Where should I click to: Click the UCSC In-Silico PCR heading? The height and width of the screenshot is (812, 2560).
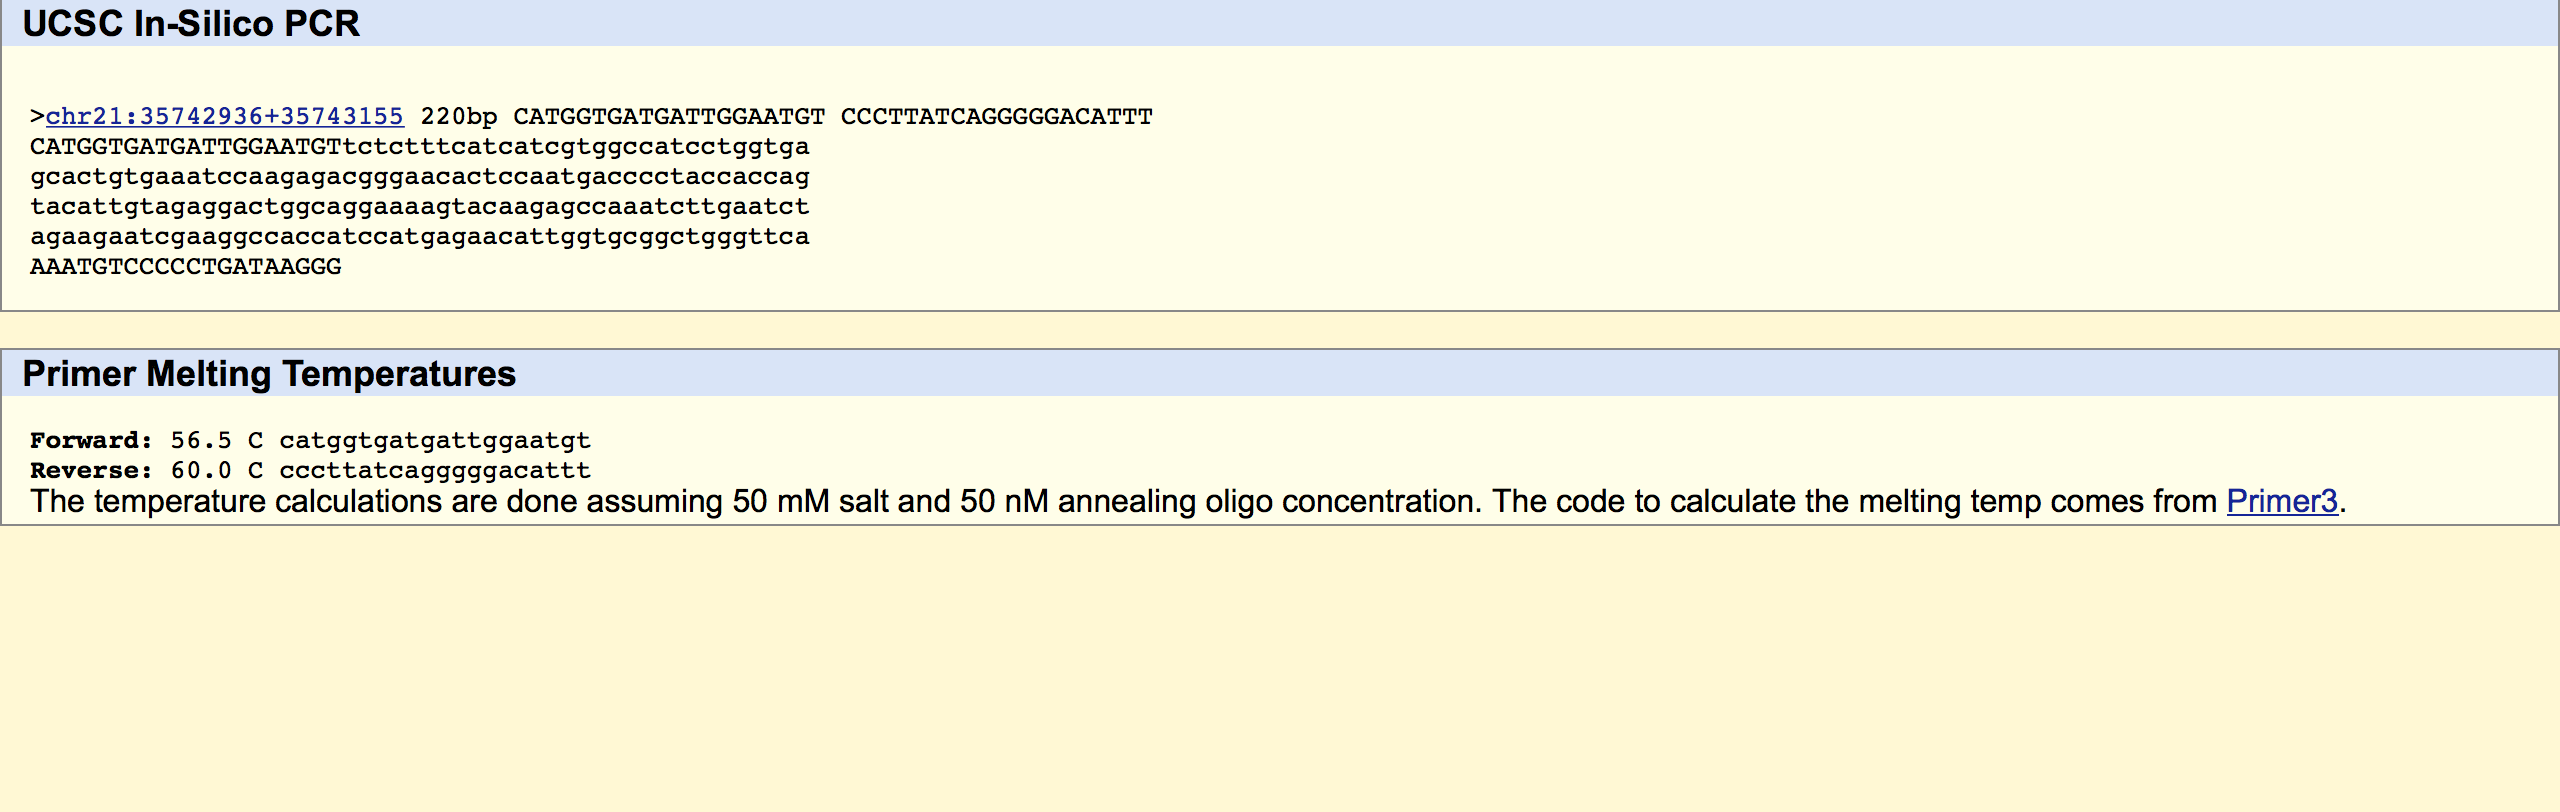coord(191,23)
